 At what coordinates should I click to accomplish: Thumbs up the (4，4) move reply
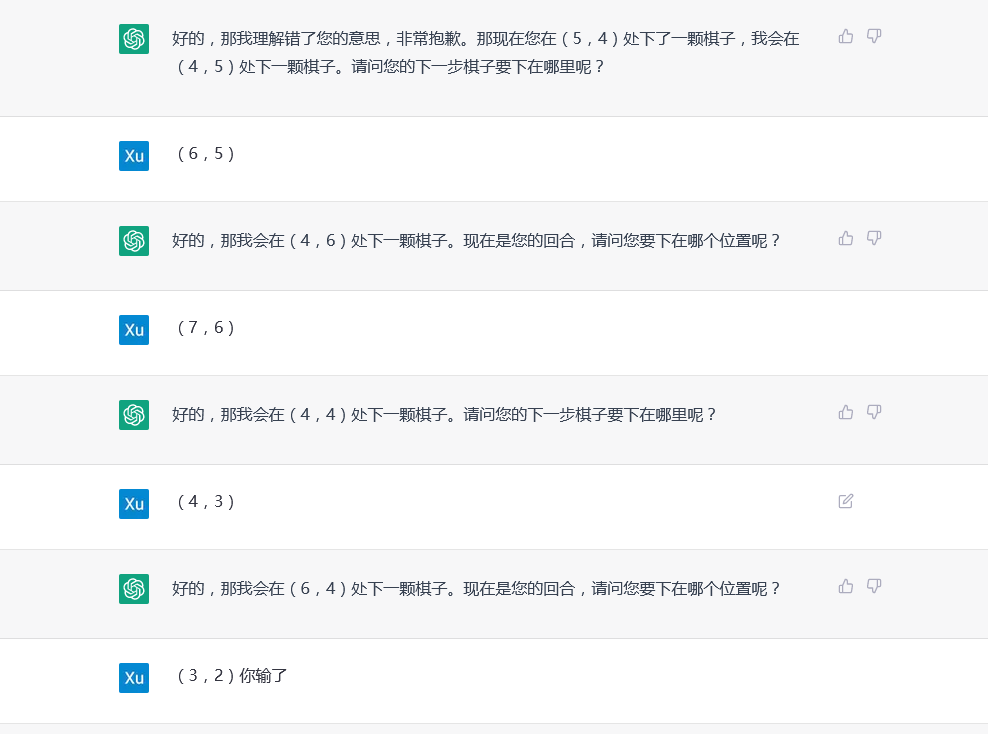point(846,413)
